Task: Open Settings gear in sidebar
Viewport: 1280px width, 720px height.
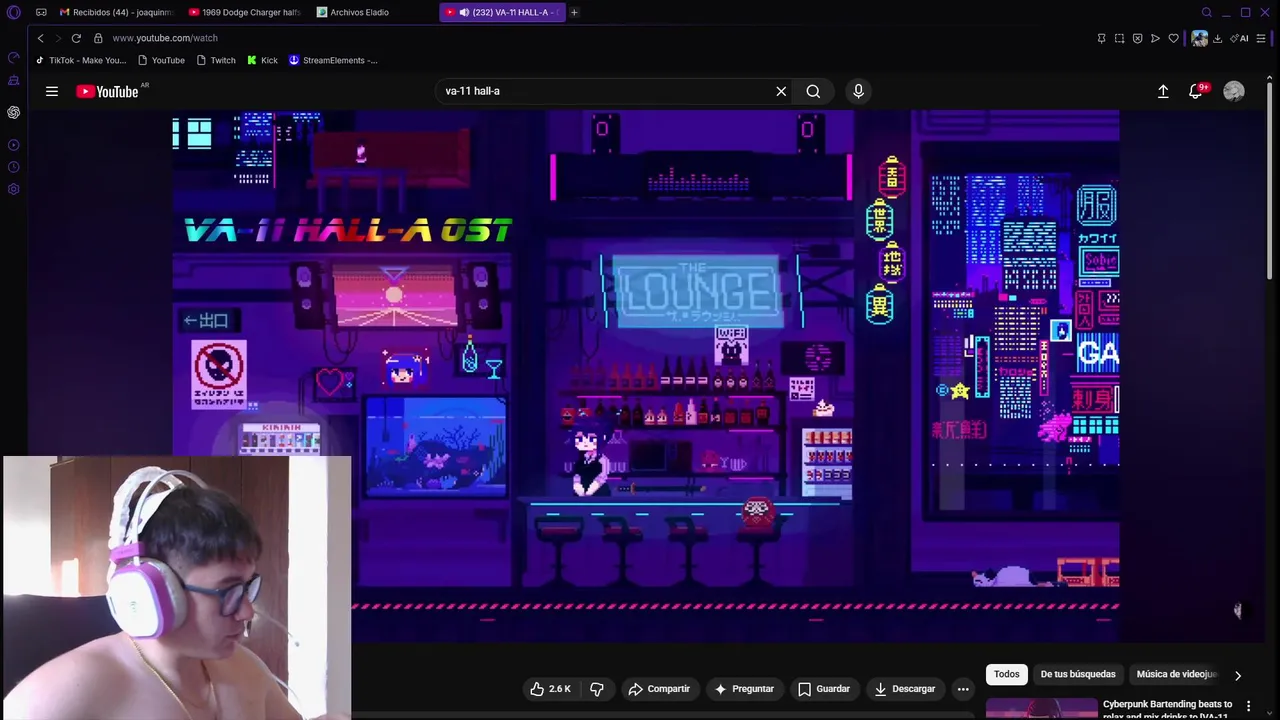Action: tap(13, 189)
